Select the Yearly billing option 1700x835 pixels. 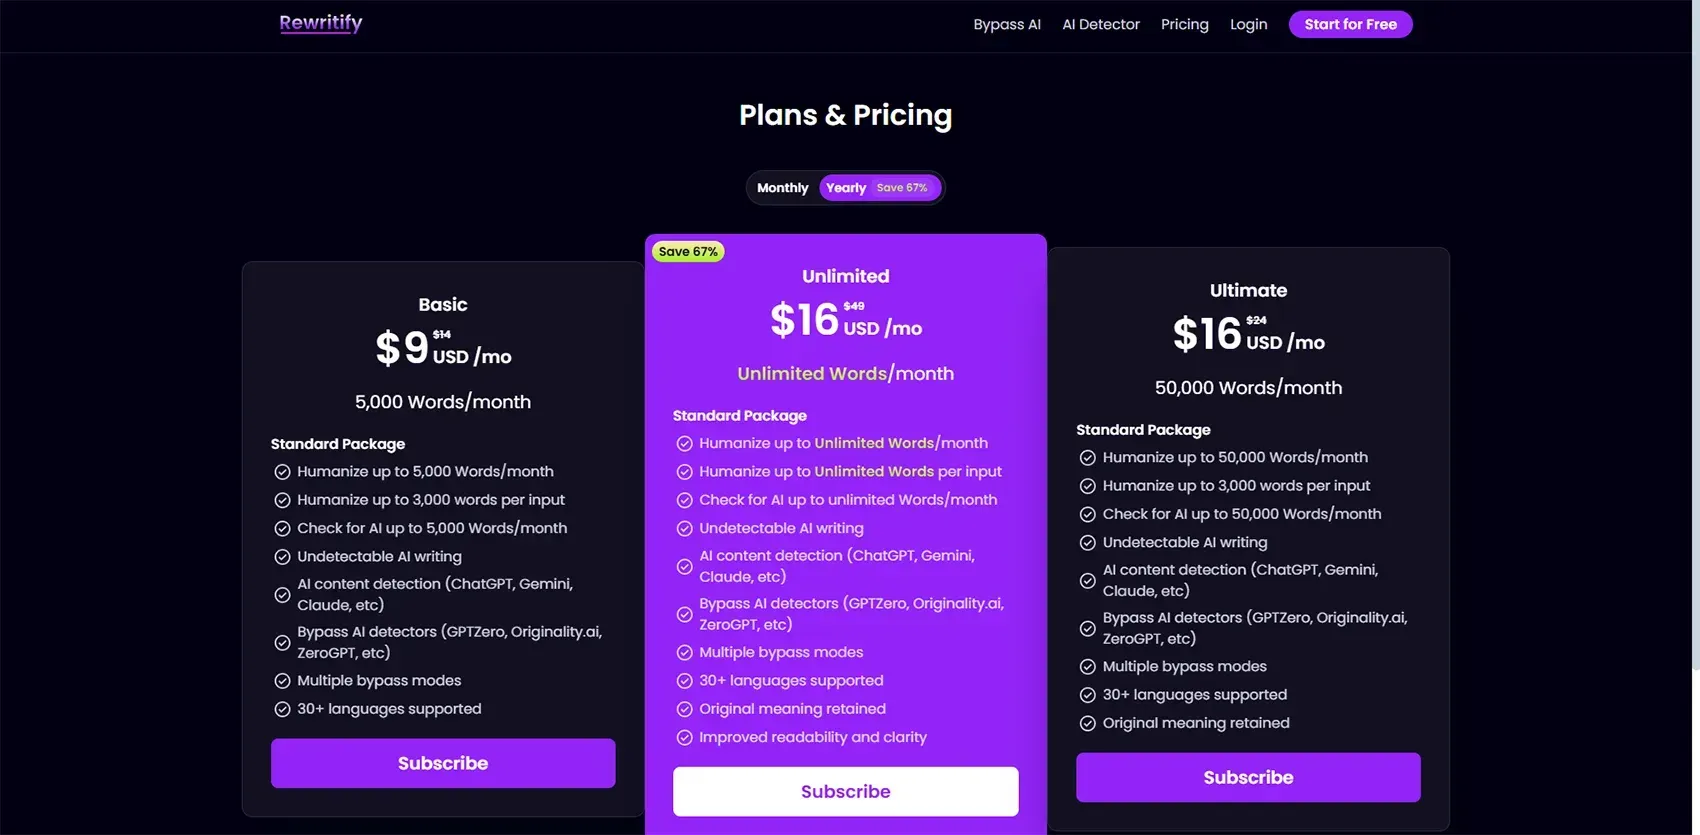pos(845,187)
